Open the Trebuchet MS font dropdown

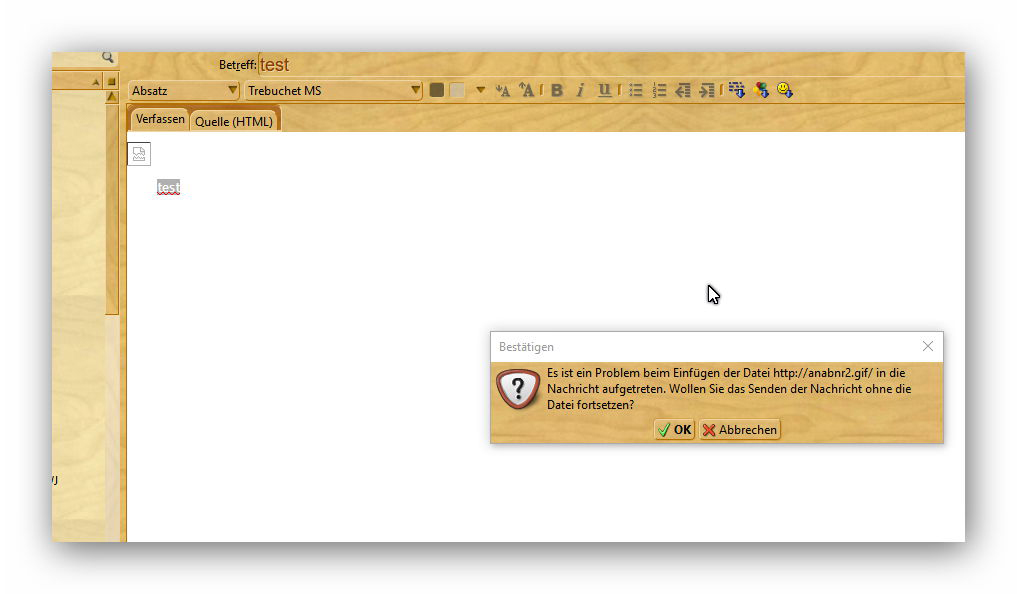coord(333,91)
